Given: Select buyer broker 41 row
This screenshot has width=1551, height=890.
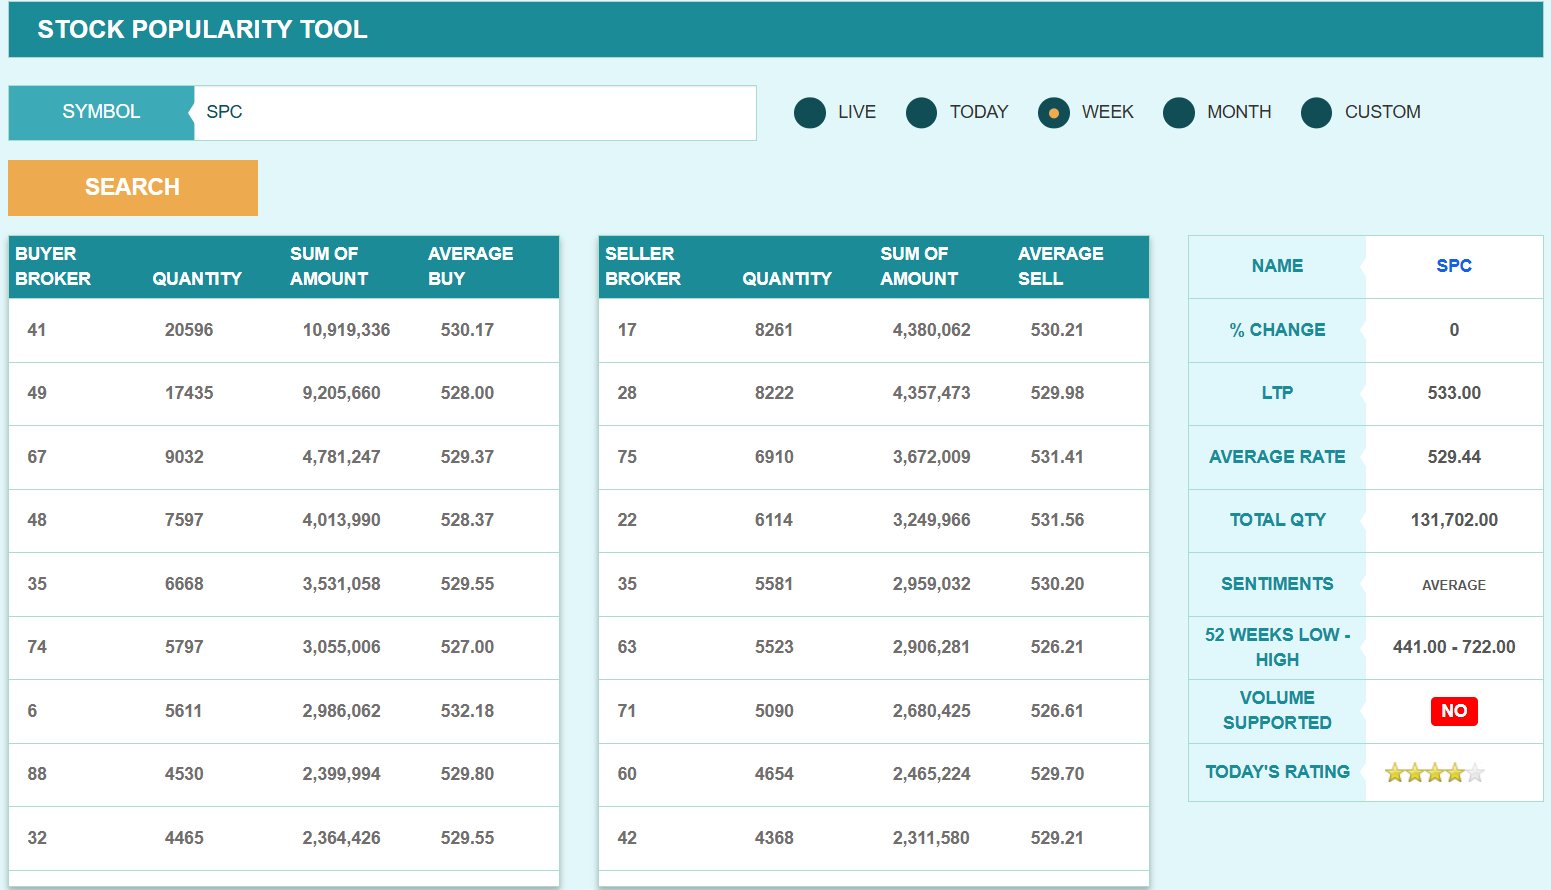Looking at the screenshot, I should [x=37, y=330].
